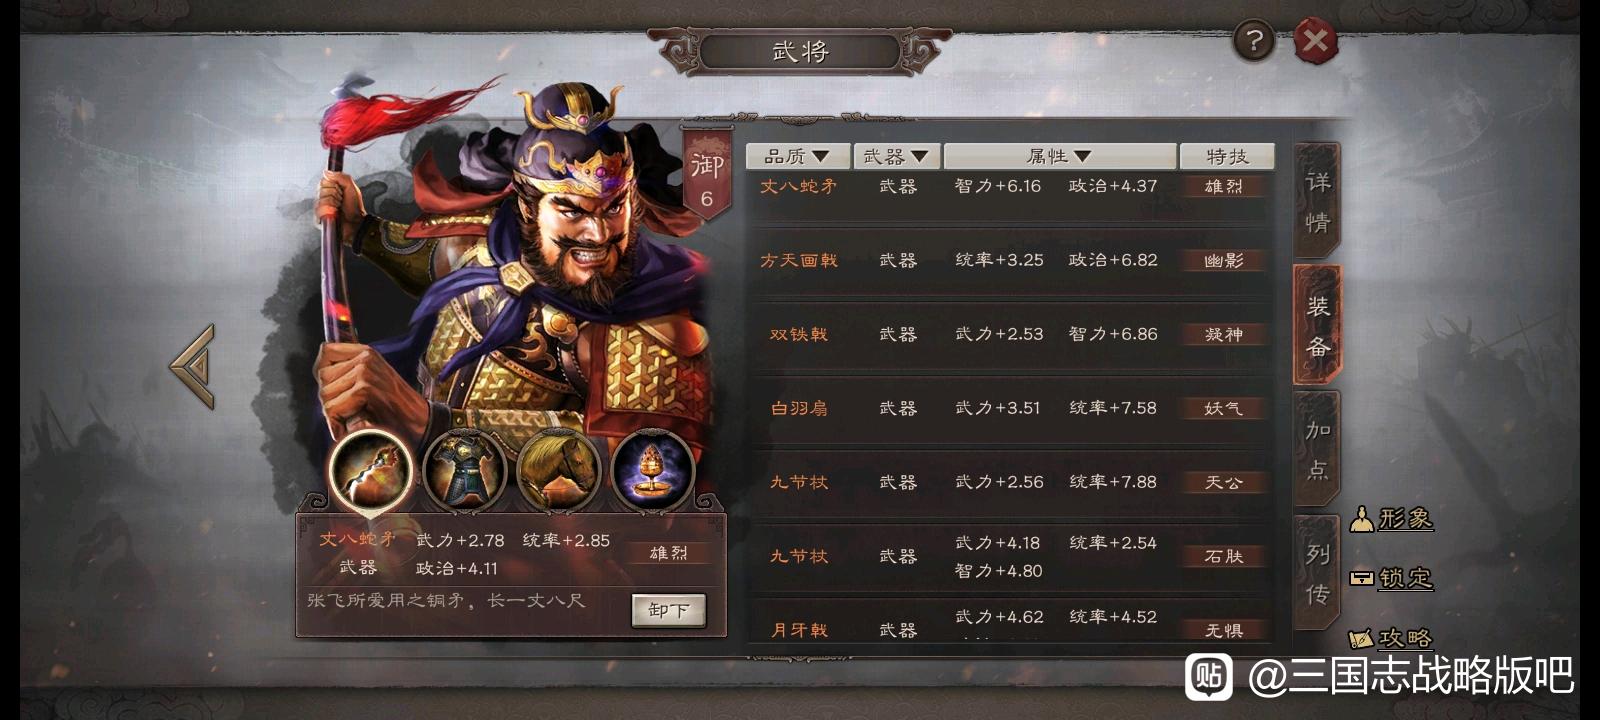The height and width of the screenshot is (720, 1600).
Task: Click the 形象 appearance icon link
Action: coord(1391,519)
